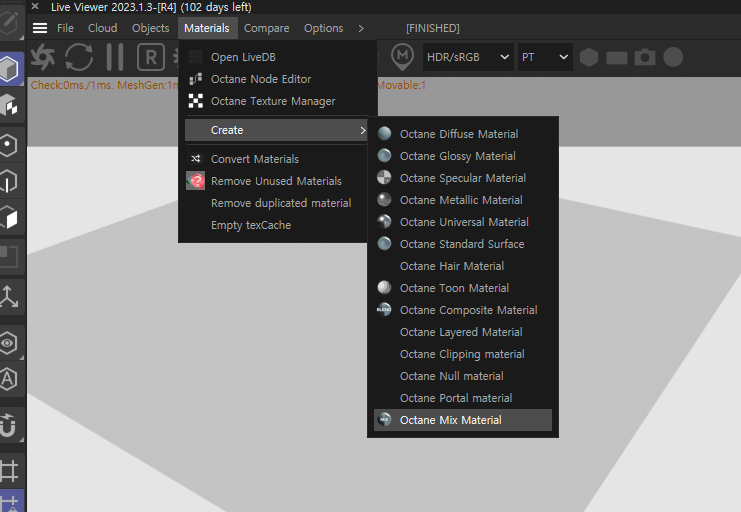
Task: Click the grid workplane icon in sidebar
Action: (9, 470)
